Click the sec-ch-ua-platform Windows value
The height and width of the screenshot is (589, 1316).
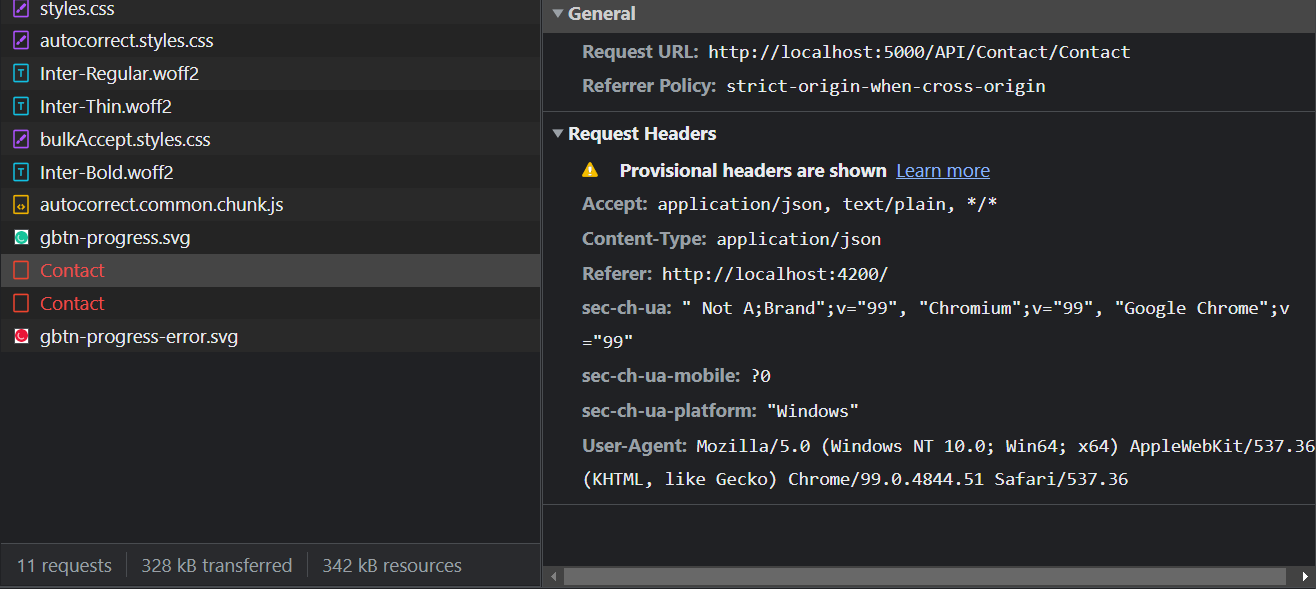pyautogui.click(x=813, y=411)
